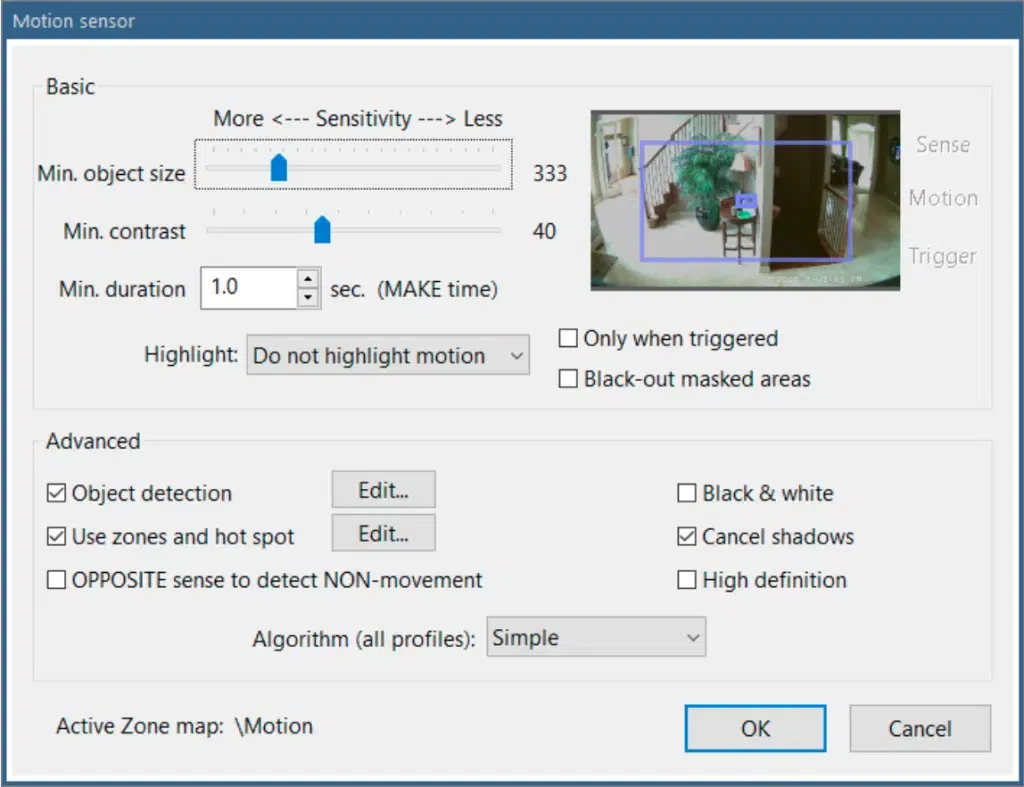Toggle the Object detection checkbox

(x=56, y=493)
